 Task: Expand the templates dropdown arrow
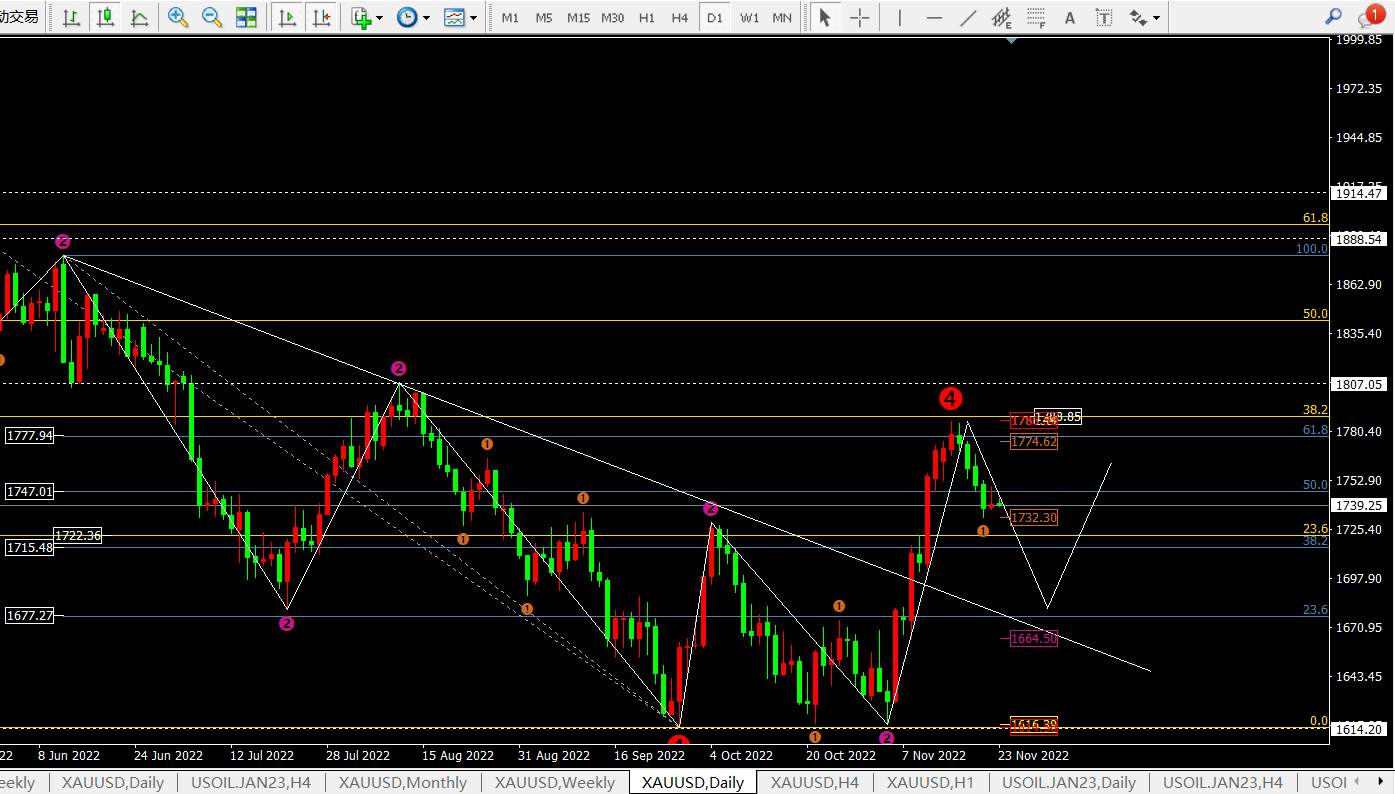click(x=473, y=18)
